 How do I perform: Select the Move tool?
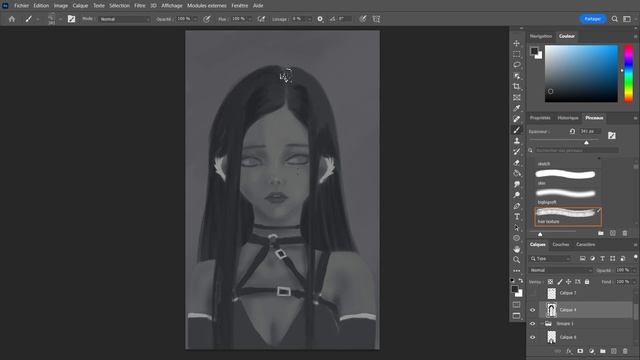click(517, 43)
